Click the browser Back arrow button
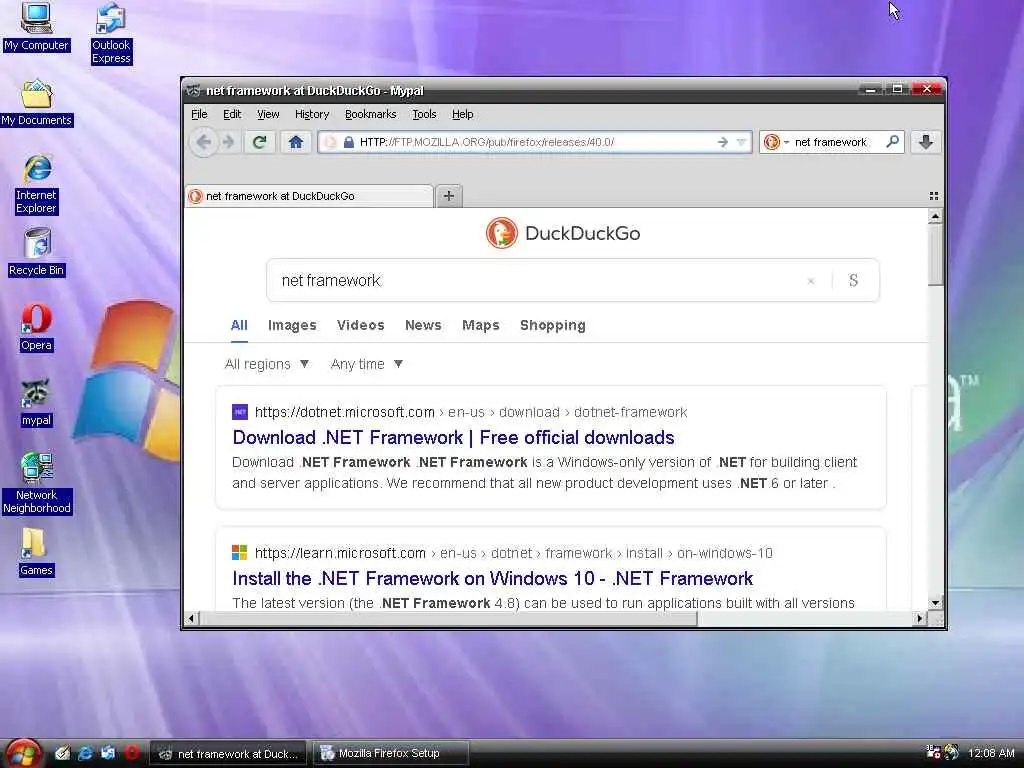Viewport: 1024px width, 768px height. coord(203,142)
